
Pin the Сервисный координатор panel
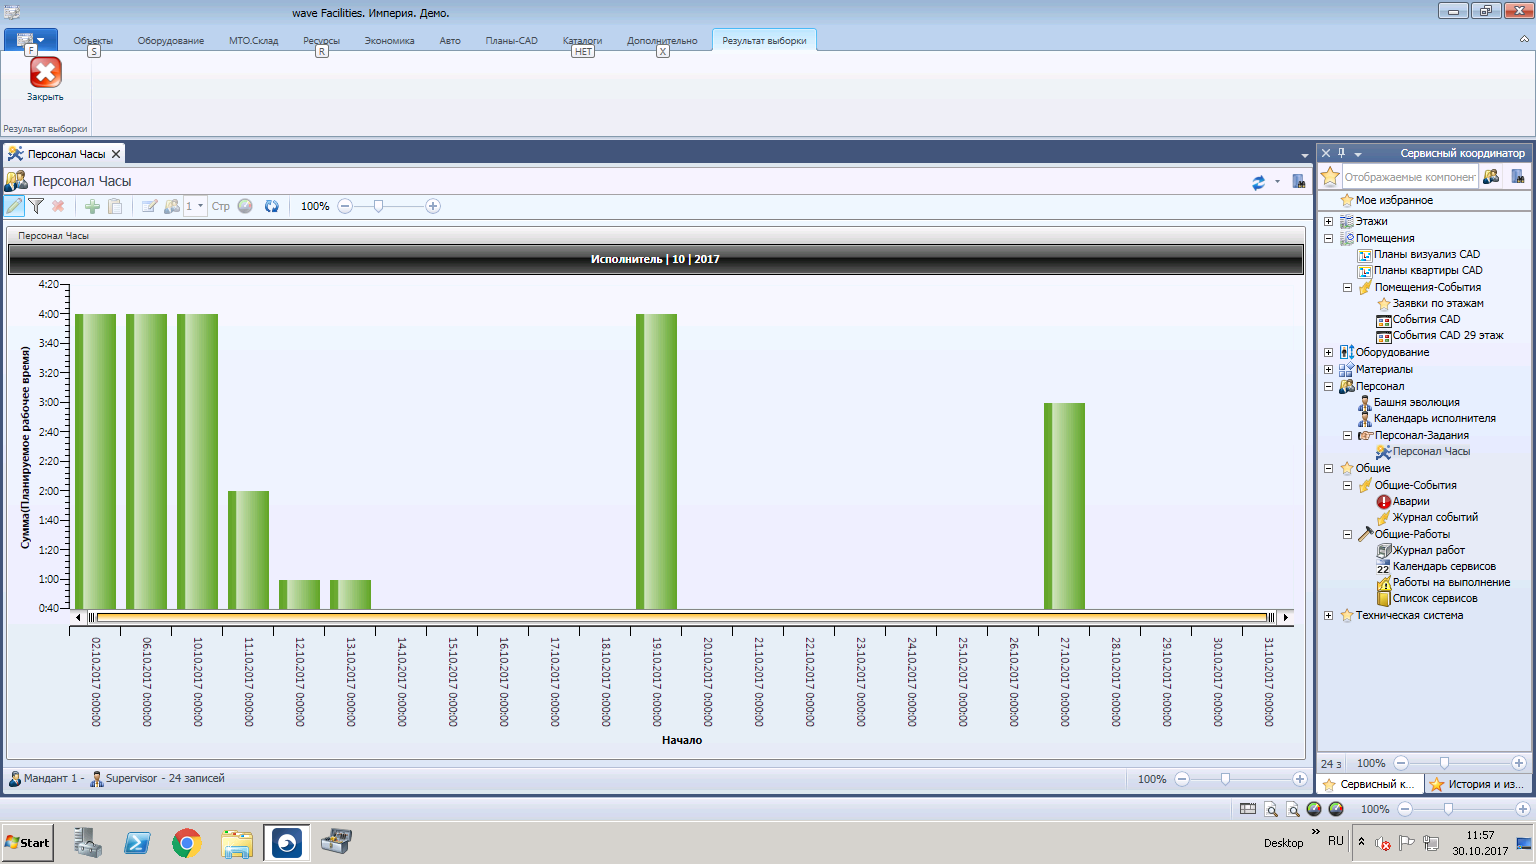click(x=1341, y=153)
